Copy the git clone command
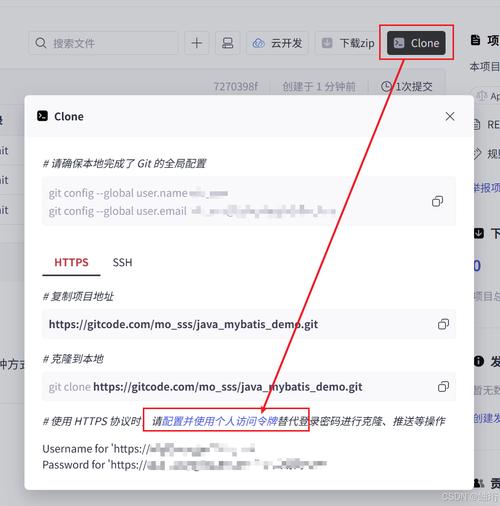The image size is (500, 506). coord(443,387)
